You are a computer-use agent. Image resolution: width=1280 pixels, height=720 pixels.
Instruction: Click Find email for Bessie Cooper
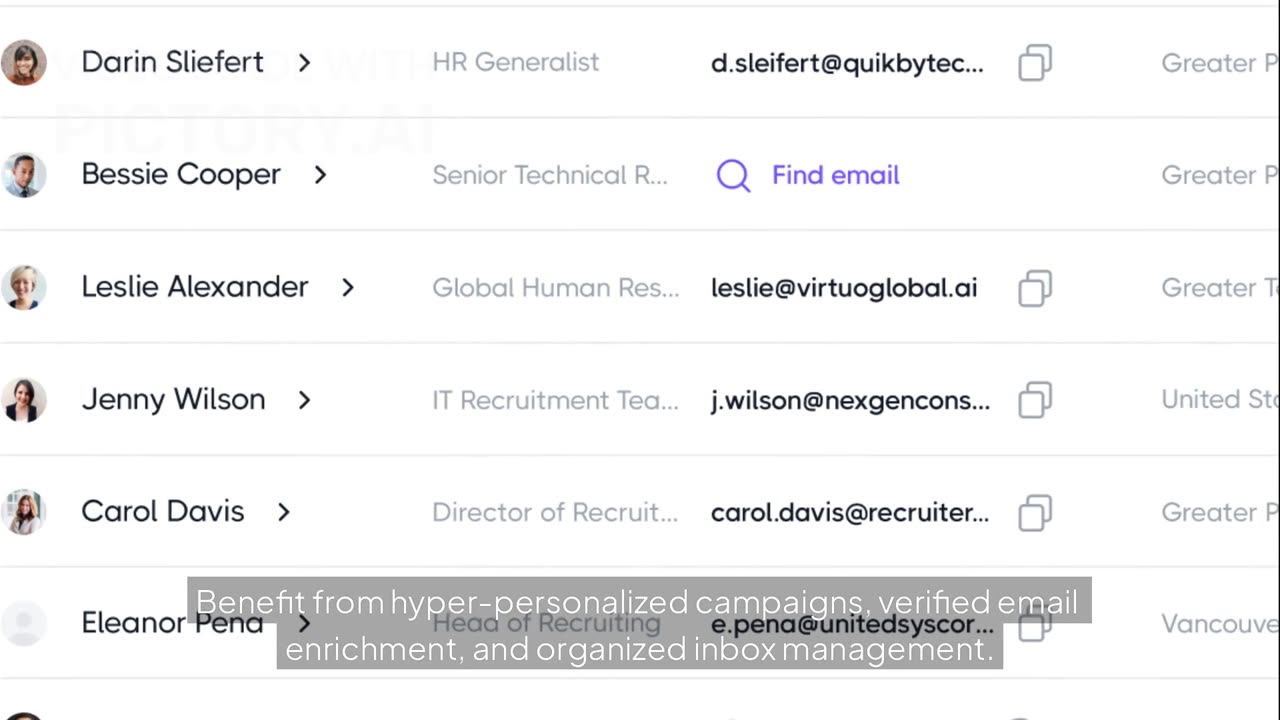[835, 175]
